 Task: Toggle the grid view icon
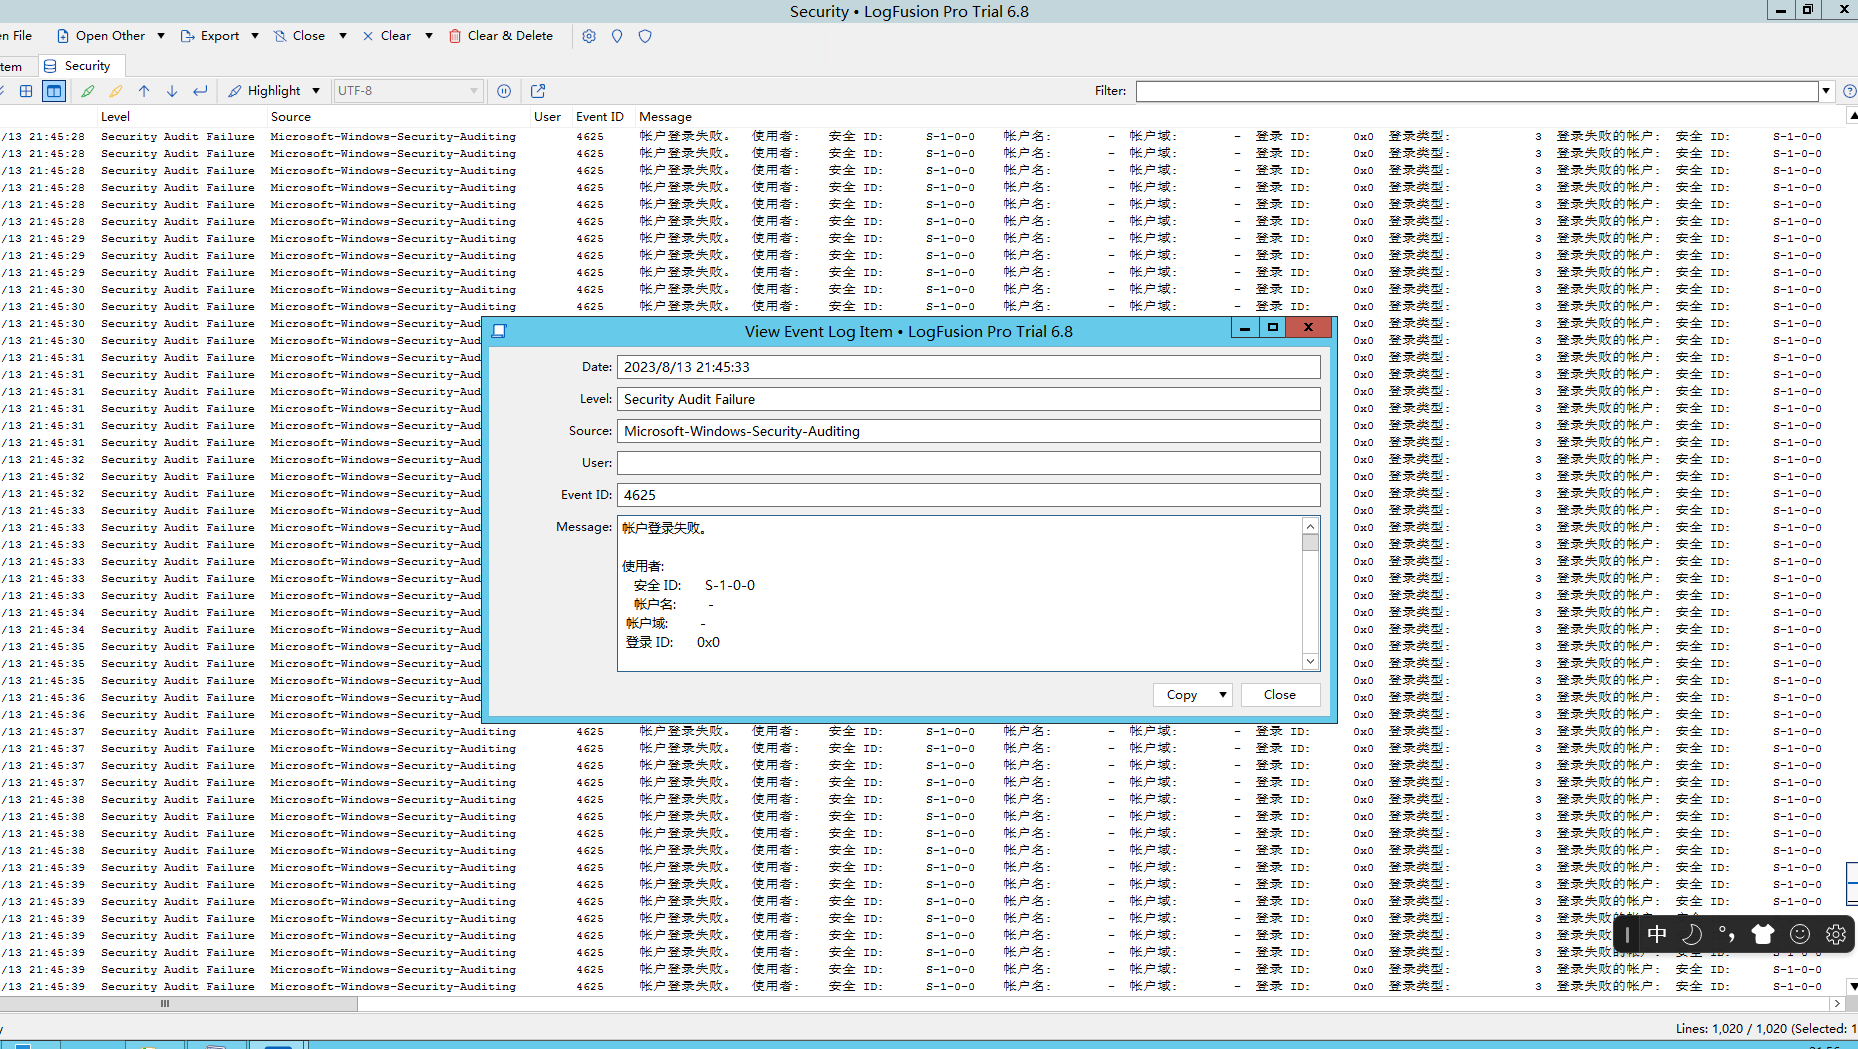(x=25, y=90)
